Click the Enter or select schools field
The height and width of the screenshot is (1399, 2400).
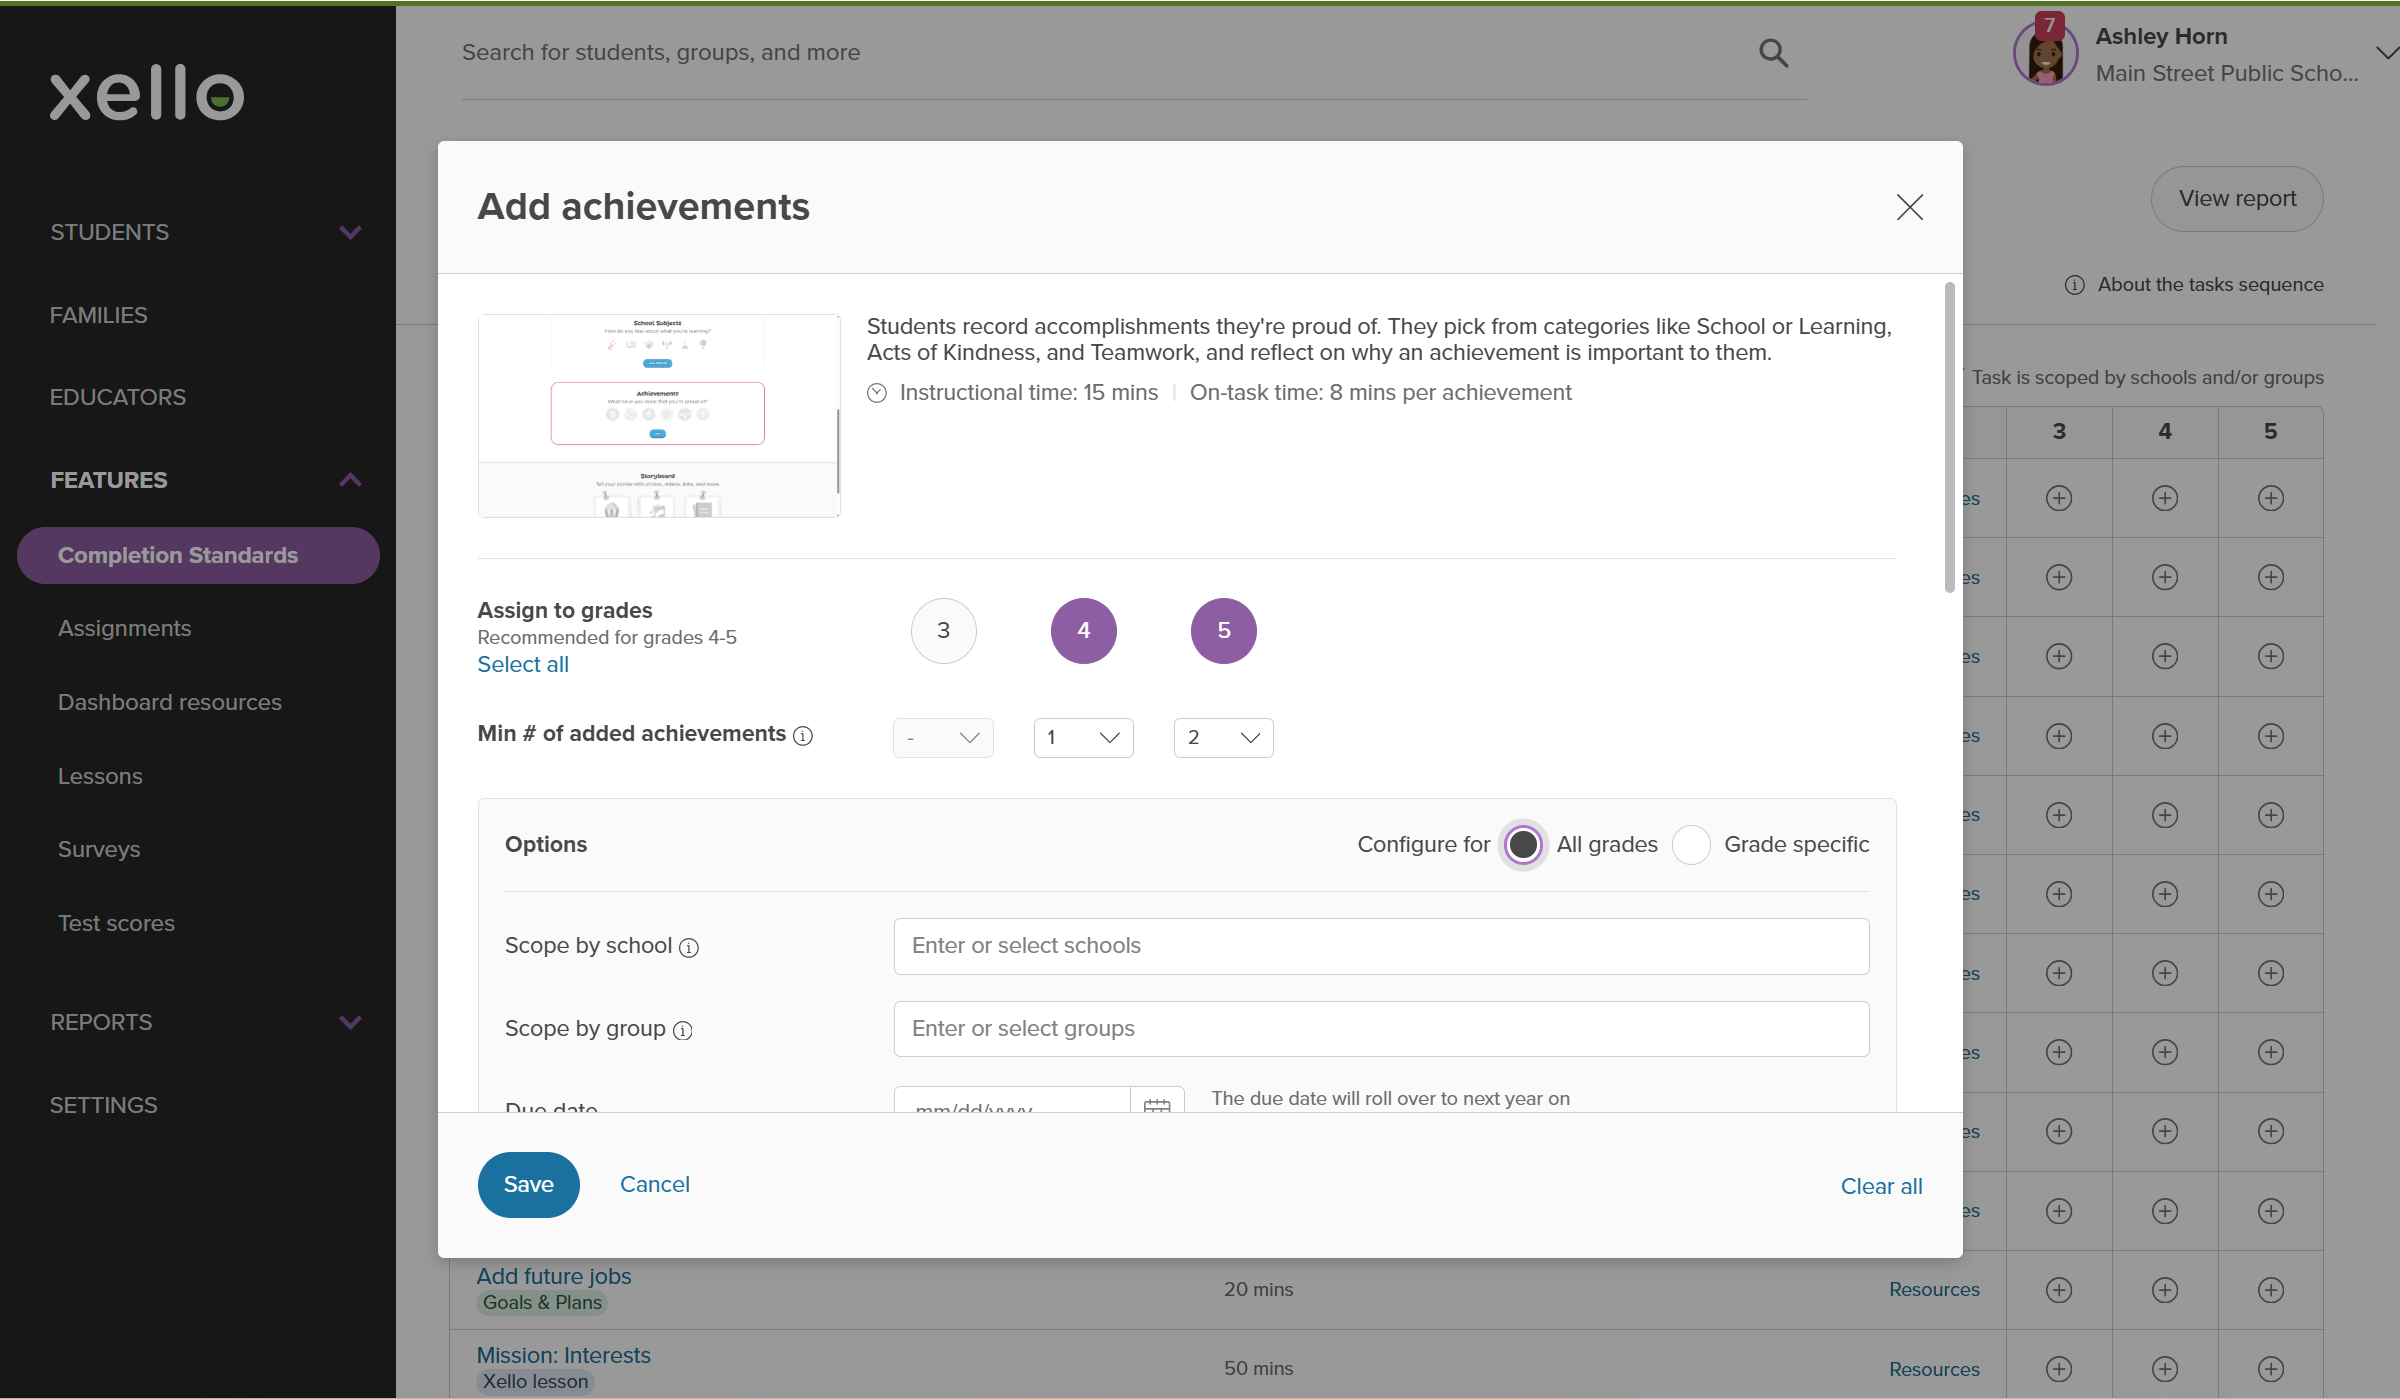(x=1380, y=945)
